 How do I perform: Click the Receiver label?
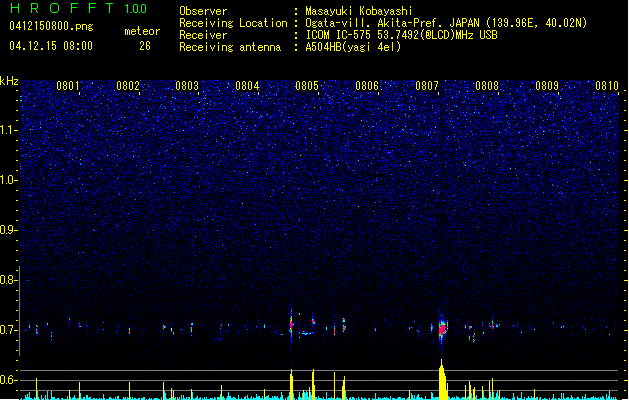click(x=203, y=35)
